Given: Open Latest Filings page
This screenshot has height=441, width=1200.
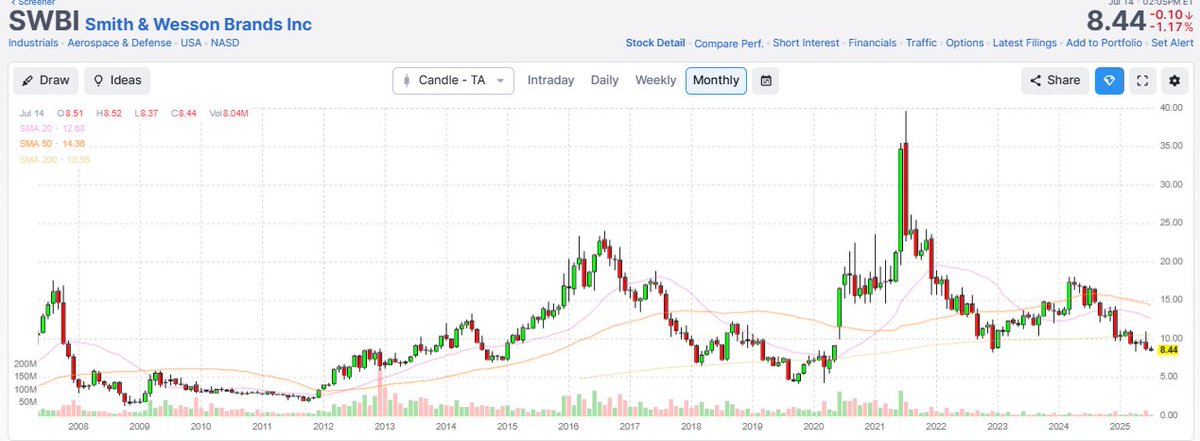Looking at the screenshot, I should pos(1026,43).
